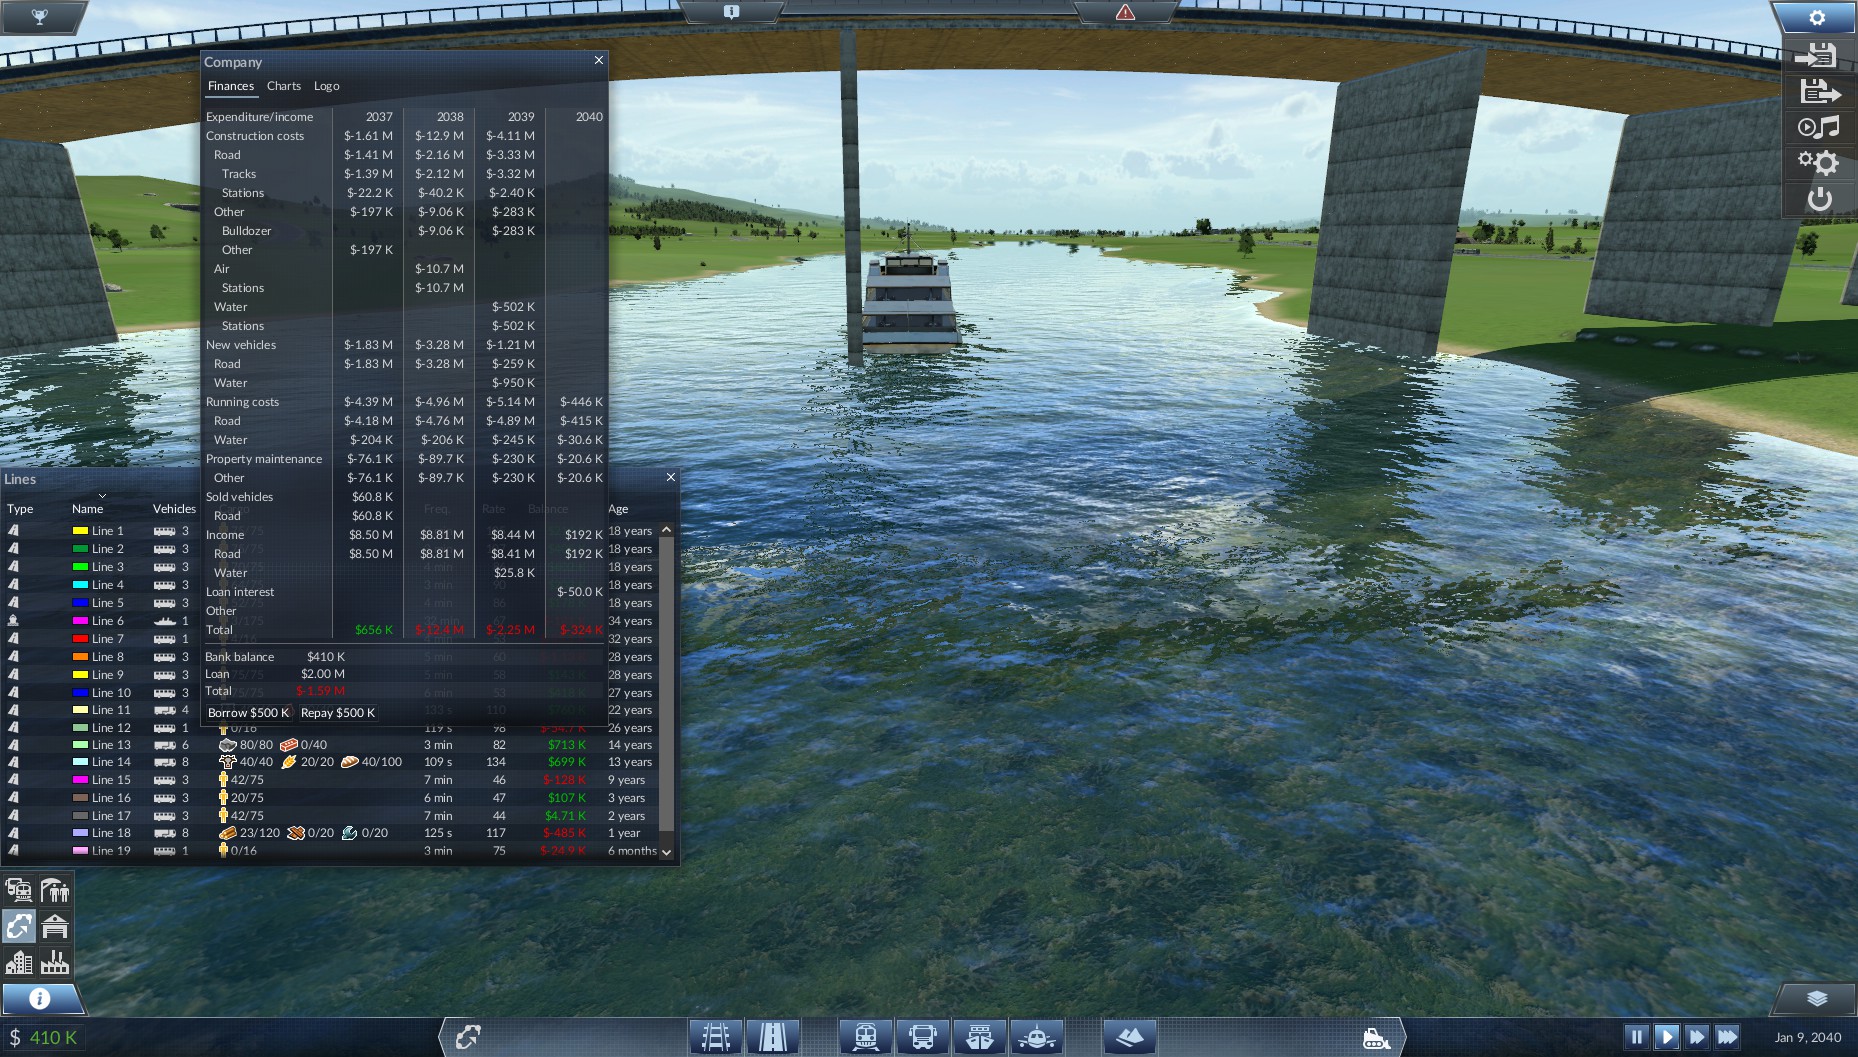Open the ship and harbor build menu

(x=979, y=1037)
